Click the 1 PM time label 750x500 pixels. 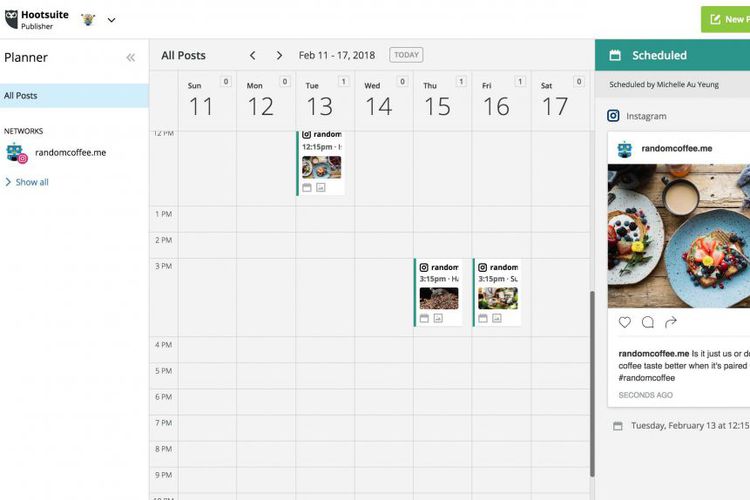coord(164,214)
